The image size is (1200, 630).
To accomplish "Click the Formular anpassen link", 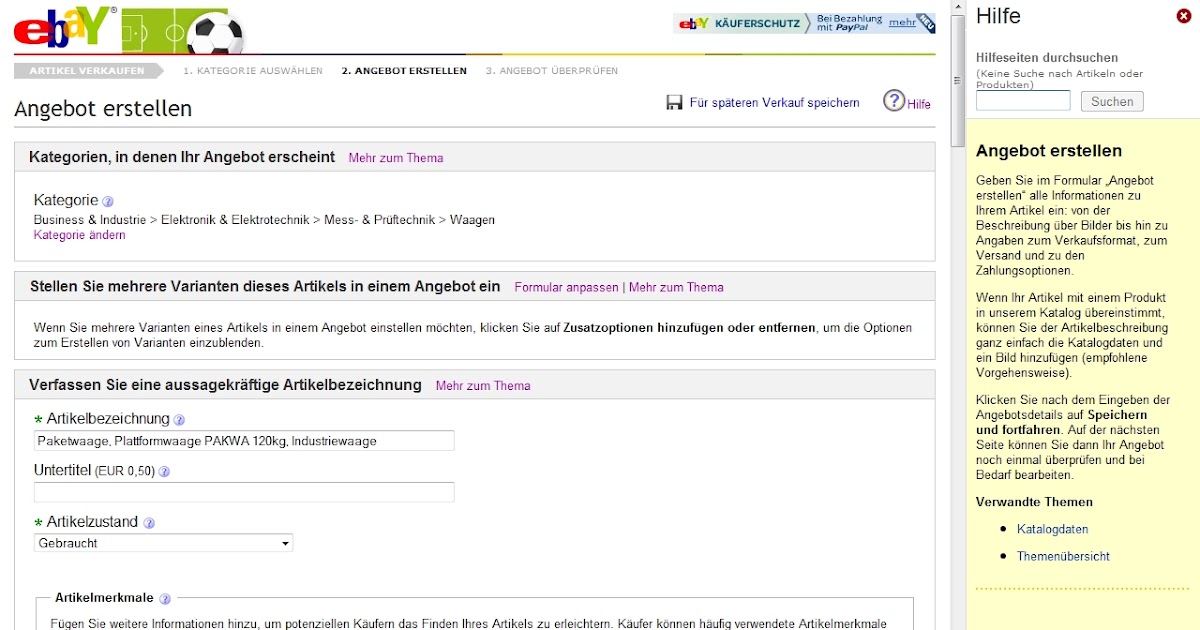I will pyautogui.click(x=566, y=287).
